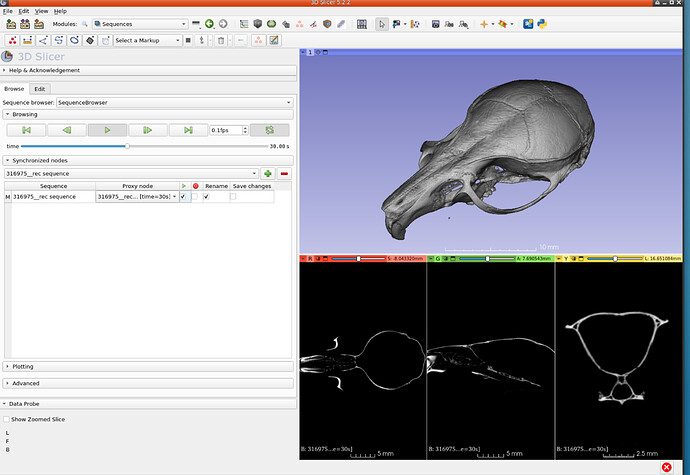
Task: Click the red error icon in corner
Action: pyautogui.click(x=666, y=467)
